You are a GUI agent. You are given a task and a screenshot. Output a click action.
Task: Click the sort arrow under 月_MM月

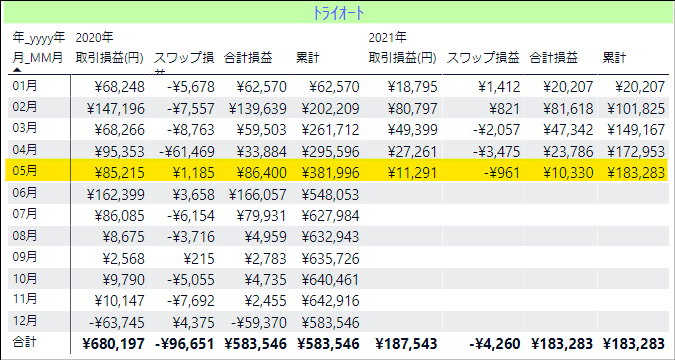(x=16, y=69)
